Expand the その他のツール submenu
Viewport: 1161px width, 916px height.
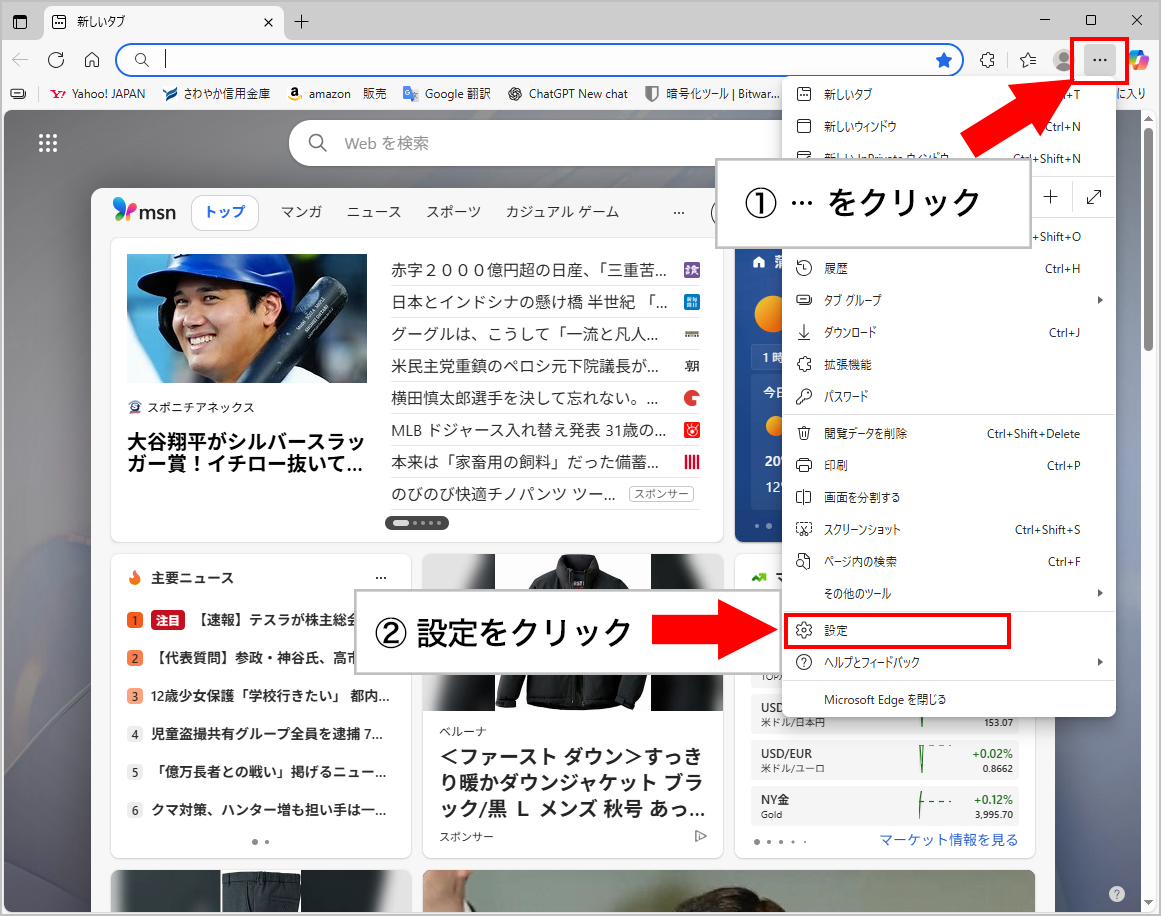click(x=947, y=593)
